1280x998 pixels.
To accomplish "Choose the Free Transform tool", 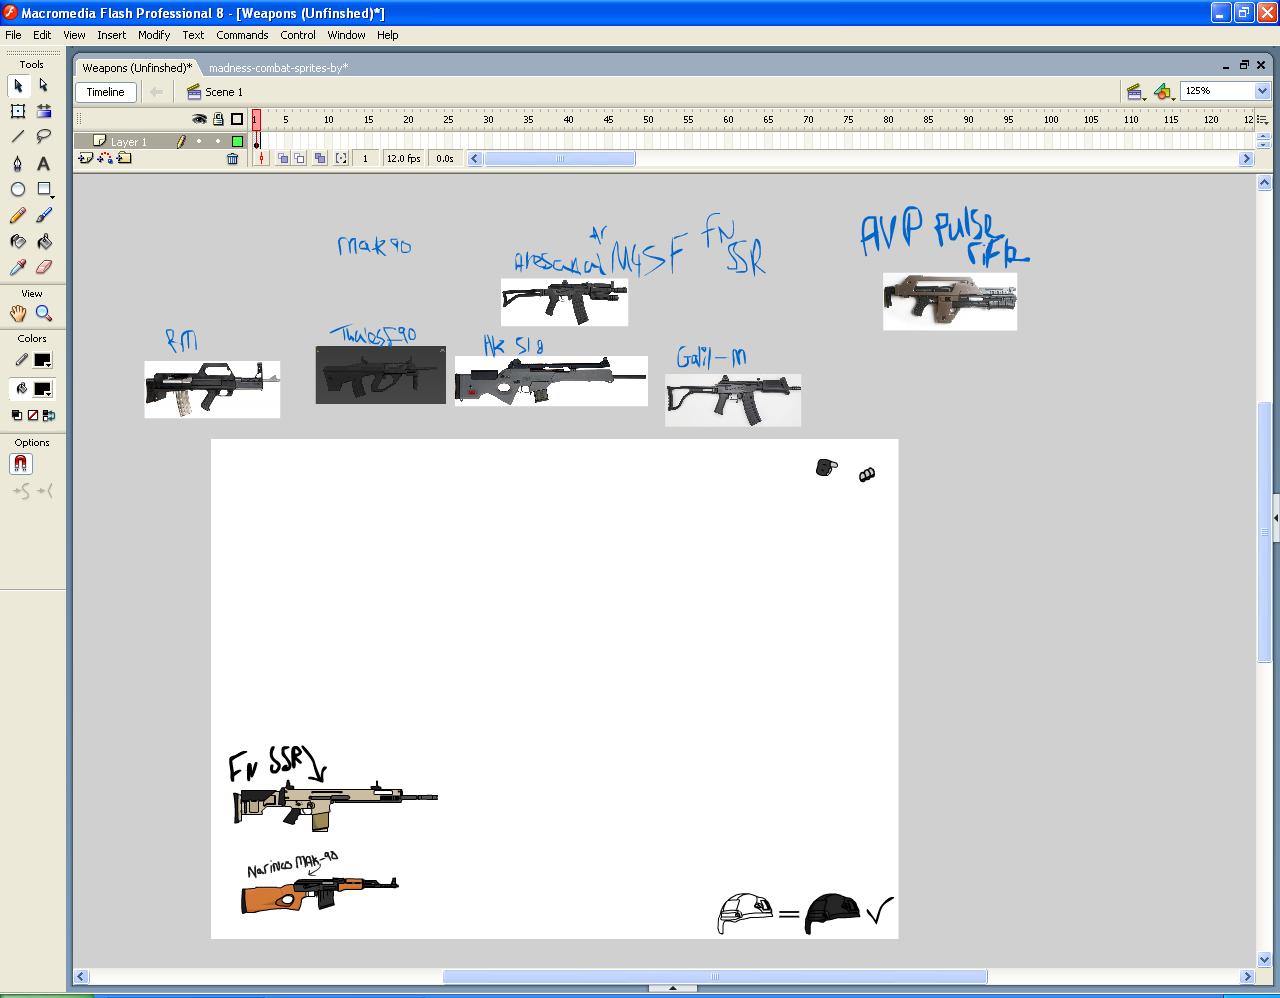I will (18, 112).
